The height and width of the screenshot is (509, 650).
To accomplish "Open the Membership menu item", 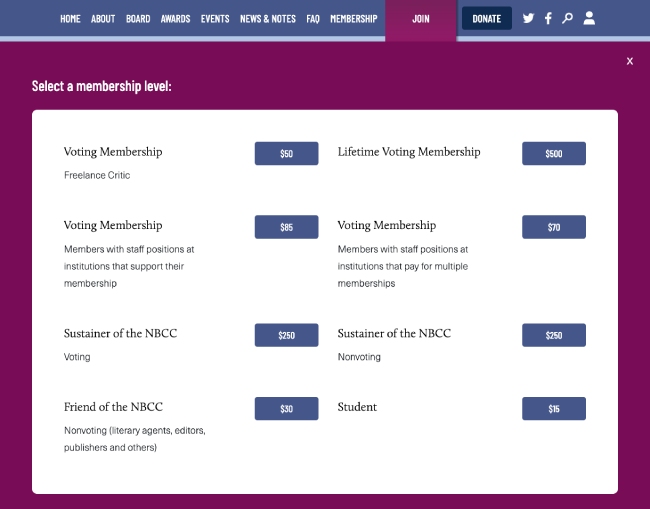I will coord(354,19).
